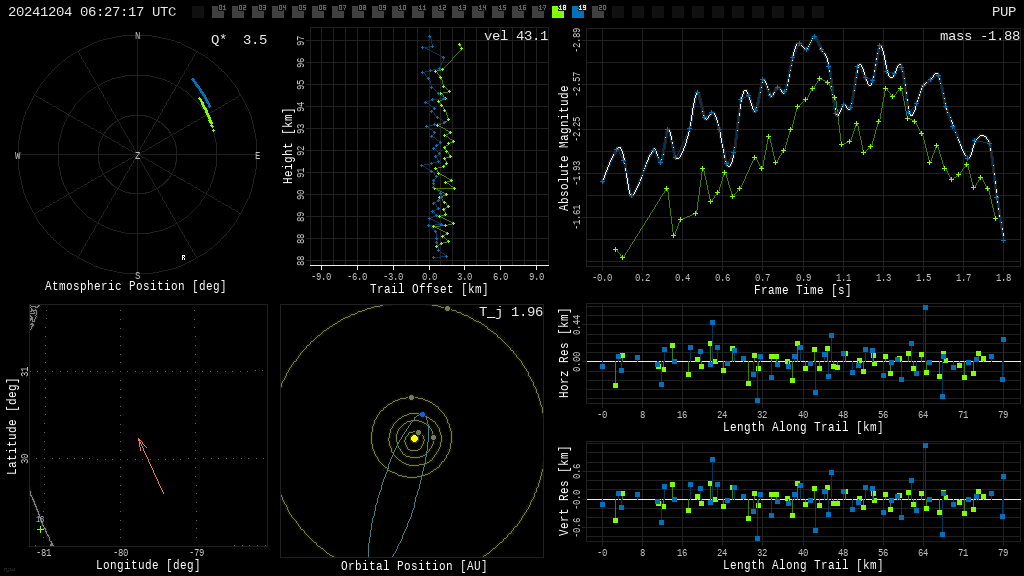The height and width of the screenshot is (576, 1024).
Task: Click station 01 square in the top strip
Action: pyautogui.click(x=218, y=12)
